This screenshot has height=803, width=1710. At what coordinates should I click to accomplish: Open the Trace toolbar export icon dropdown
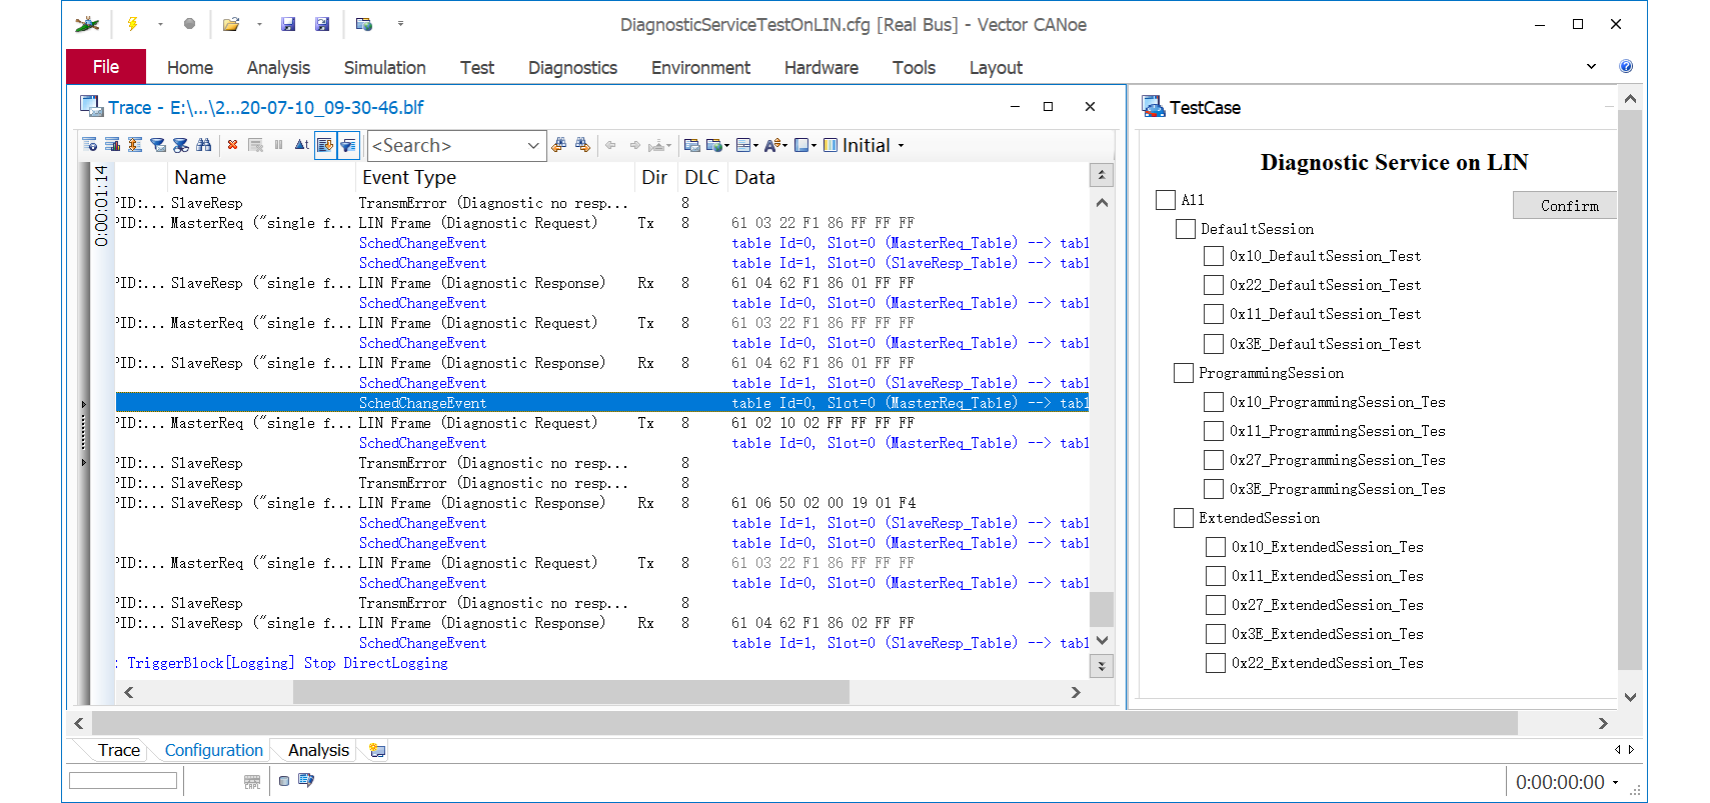[726, 146]
